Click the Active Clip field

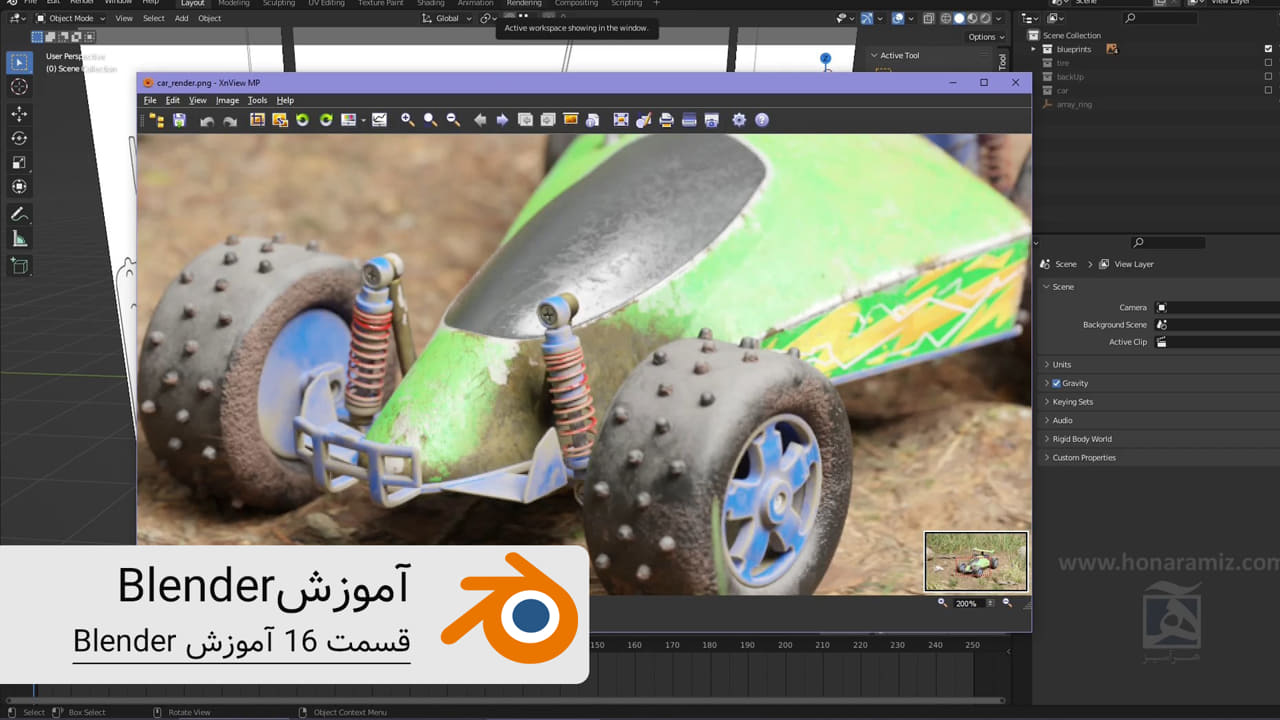point(1217,342)
